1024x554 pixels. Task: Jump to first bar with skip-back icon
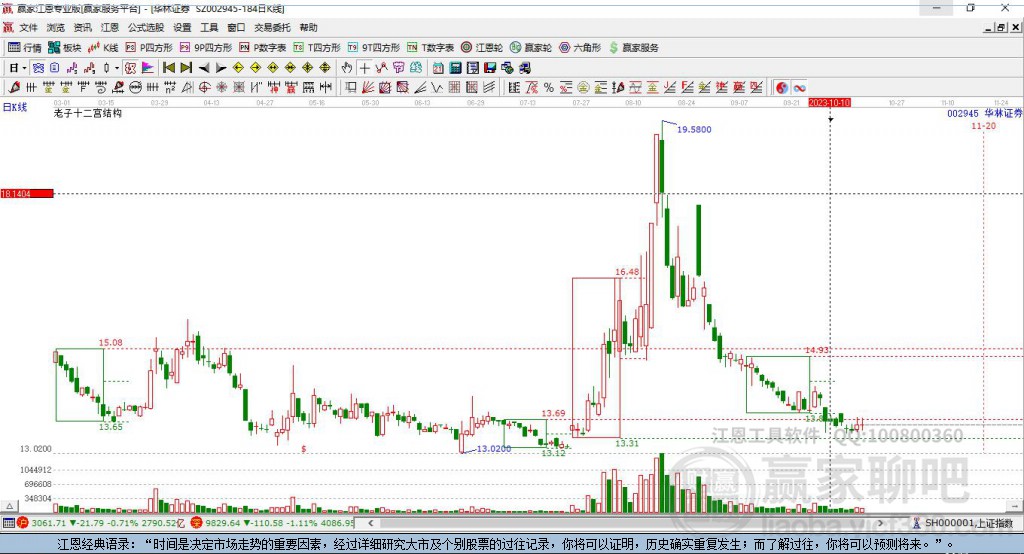tap(168, 68)
